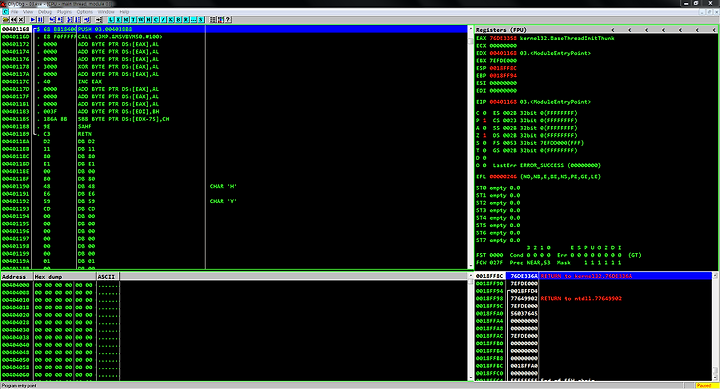720x389 pixels.
Task: Show Run trace with the ... icon
Action: (x=193, y=20)
